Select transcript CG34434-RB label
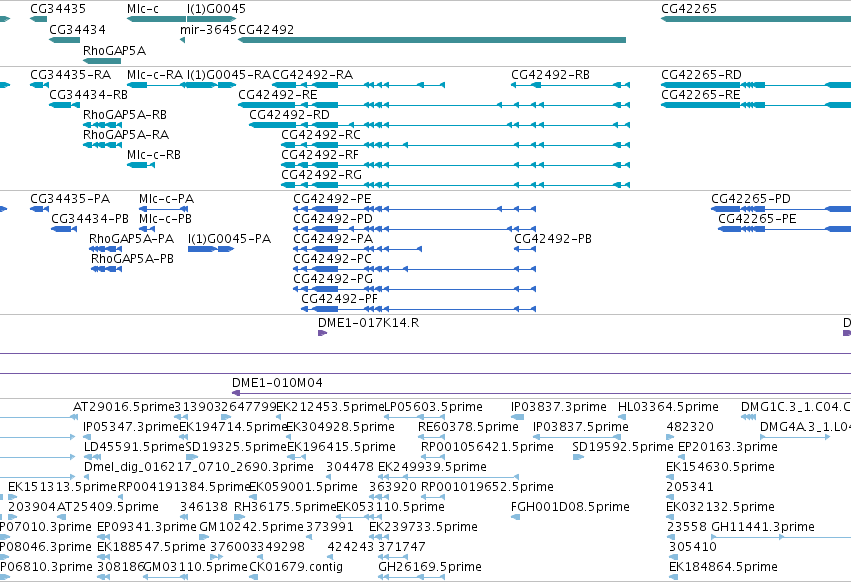Screen dimensions: 851x582 pos(88,95)
